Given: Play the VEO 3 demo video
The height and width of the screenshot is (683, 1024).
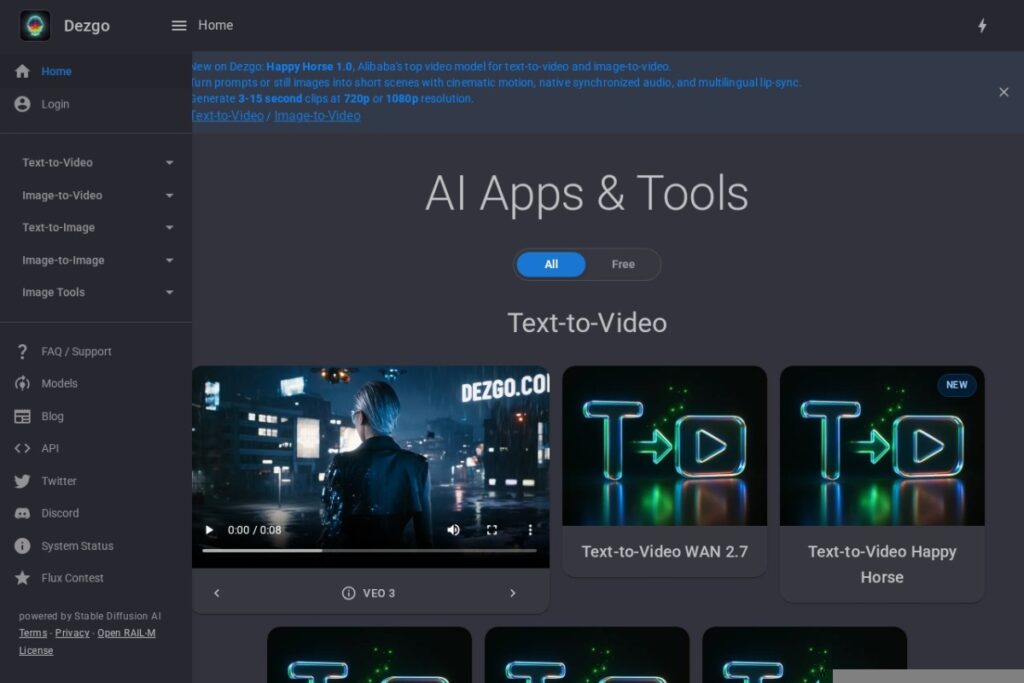Looking at the screenshot, I should [209, 530].
